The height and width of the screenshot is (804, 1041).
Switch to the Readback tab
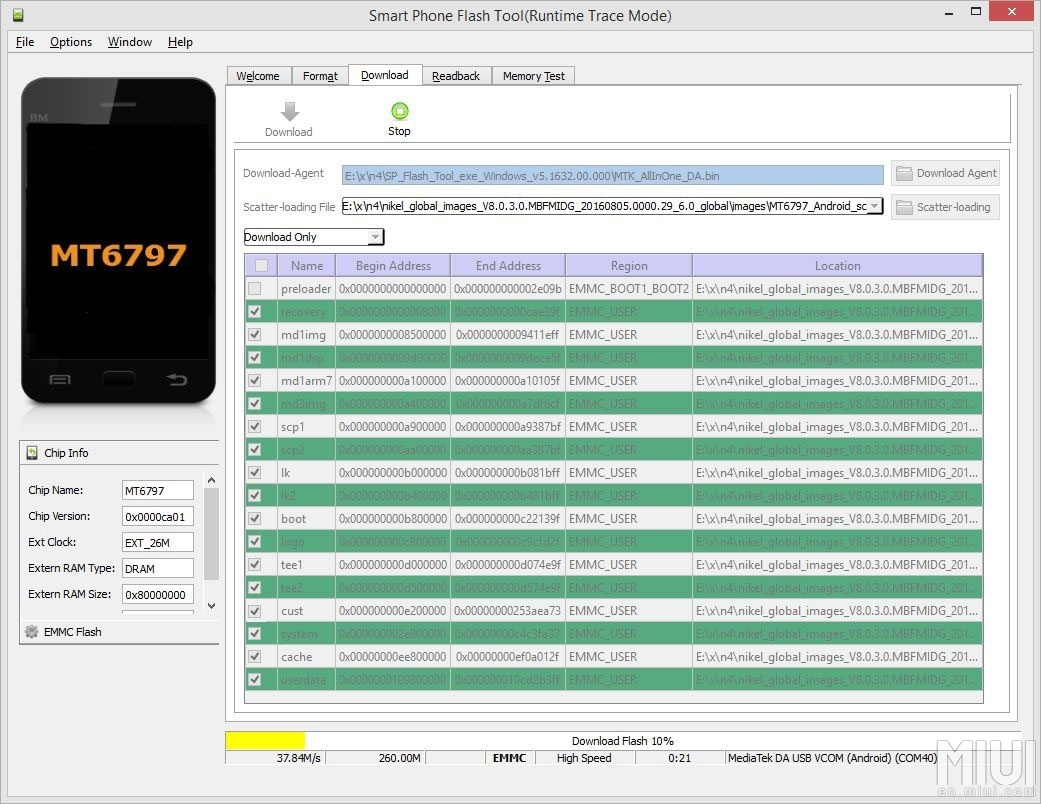pos(456,76)
